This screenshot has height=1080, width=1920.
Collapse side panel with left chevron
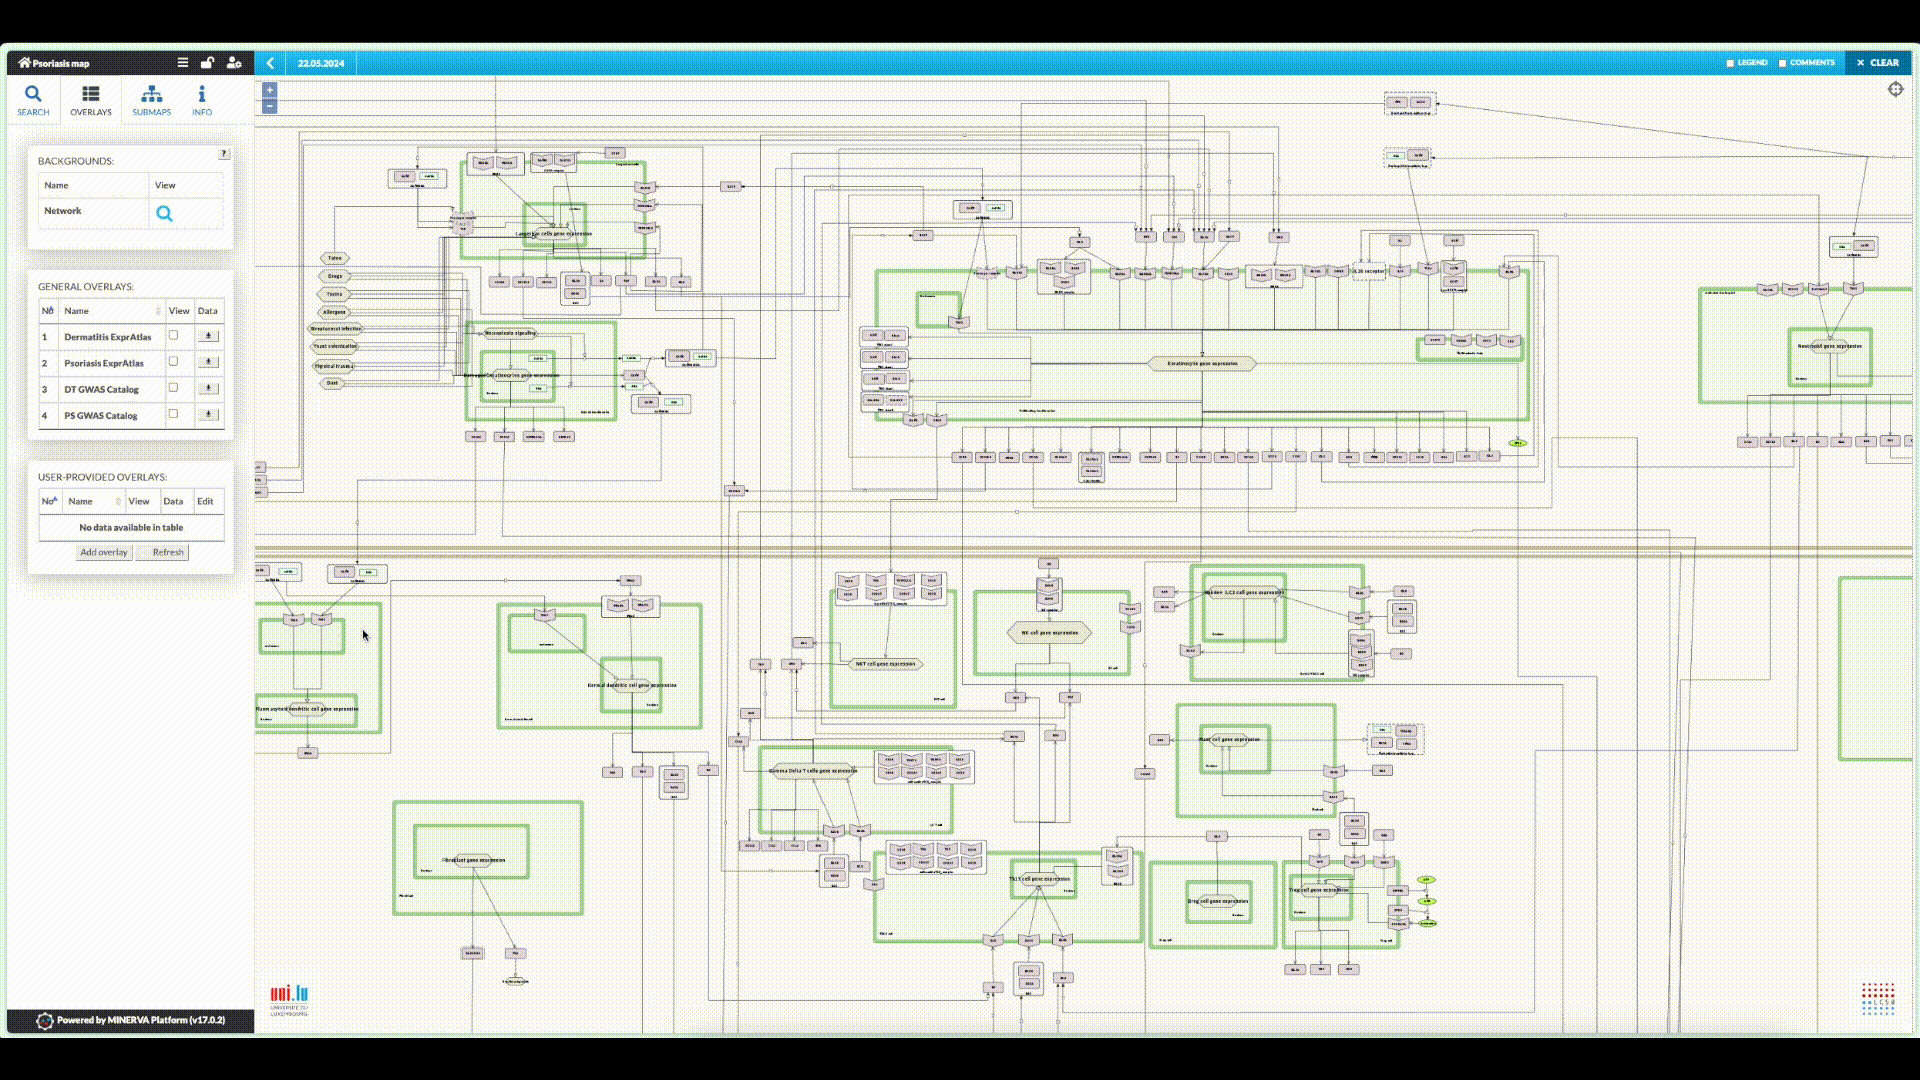(270, 63)
